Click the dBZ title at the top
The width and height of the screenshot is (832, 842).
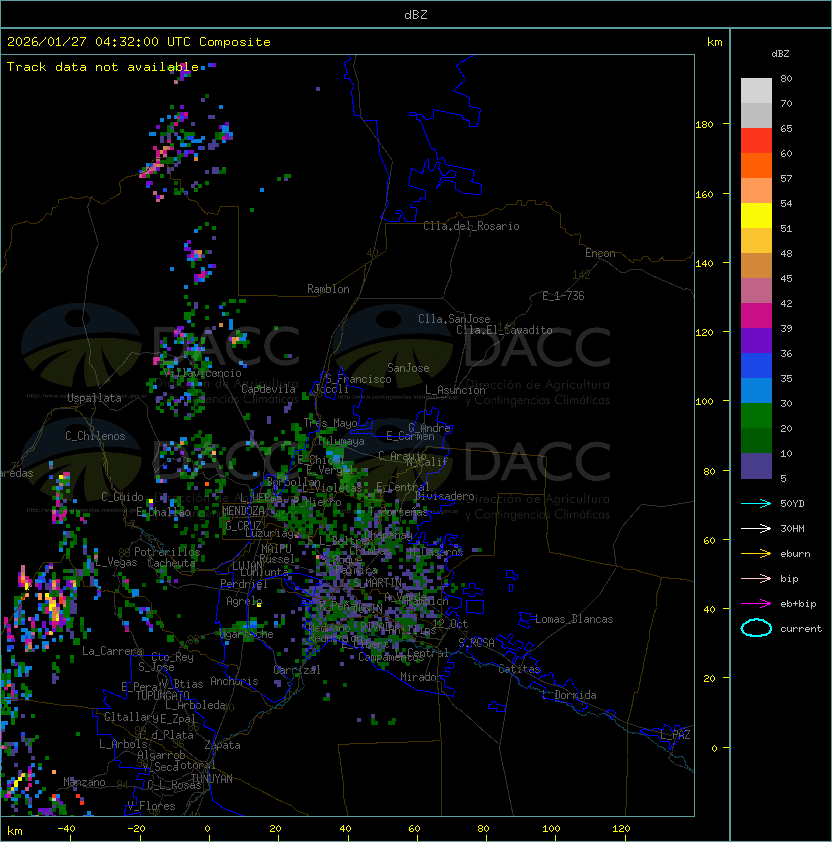[416, 14]
